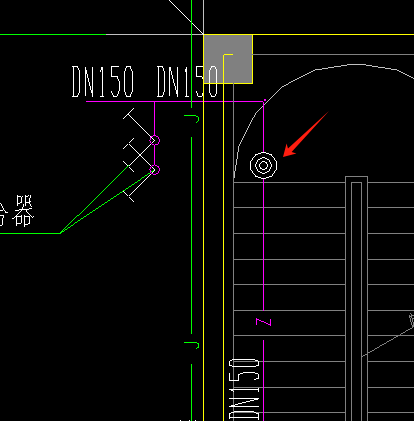Select the magenta dot at pipe corner

(265, 100)
